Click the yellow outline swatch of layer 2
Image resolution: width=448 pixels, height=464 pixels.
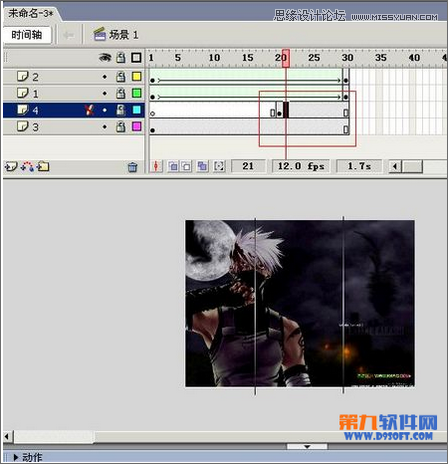tap(137, 76)
